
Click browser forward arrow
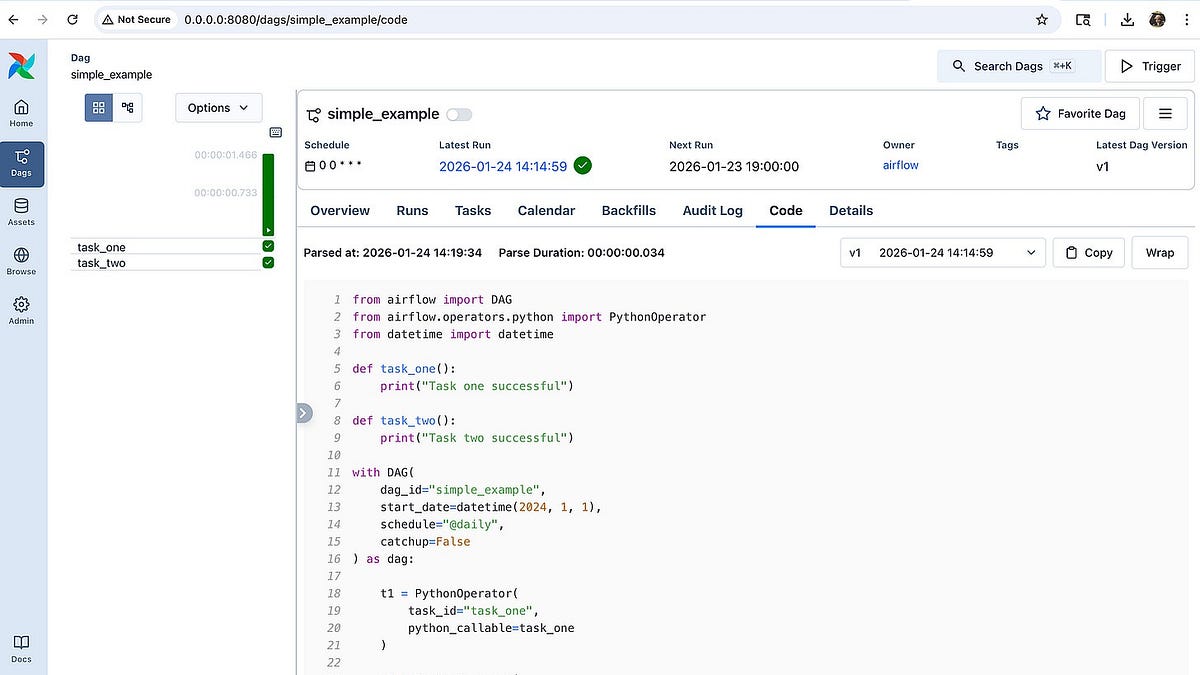point(42,19)
